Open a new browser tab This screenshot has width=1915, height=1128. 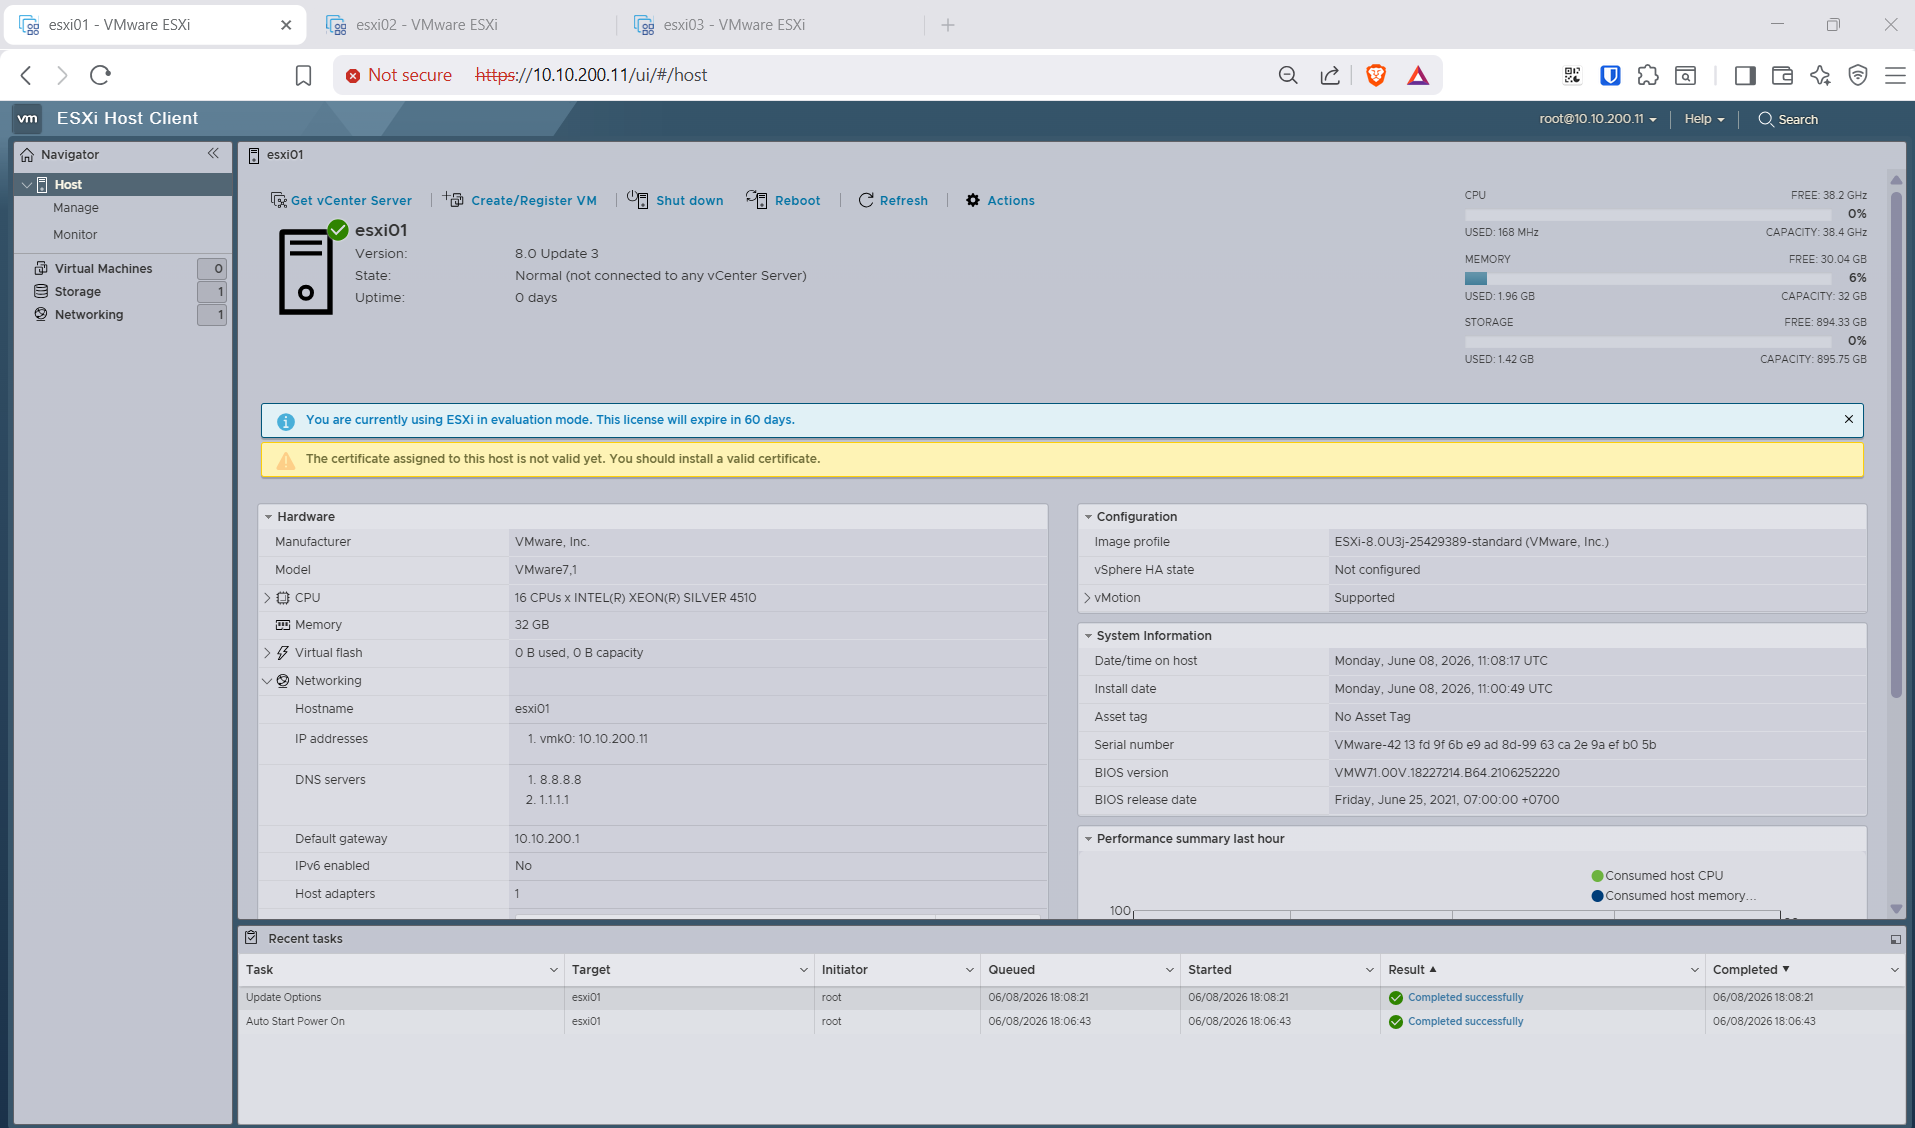[948, 25]
